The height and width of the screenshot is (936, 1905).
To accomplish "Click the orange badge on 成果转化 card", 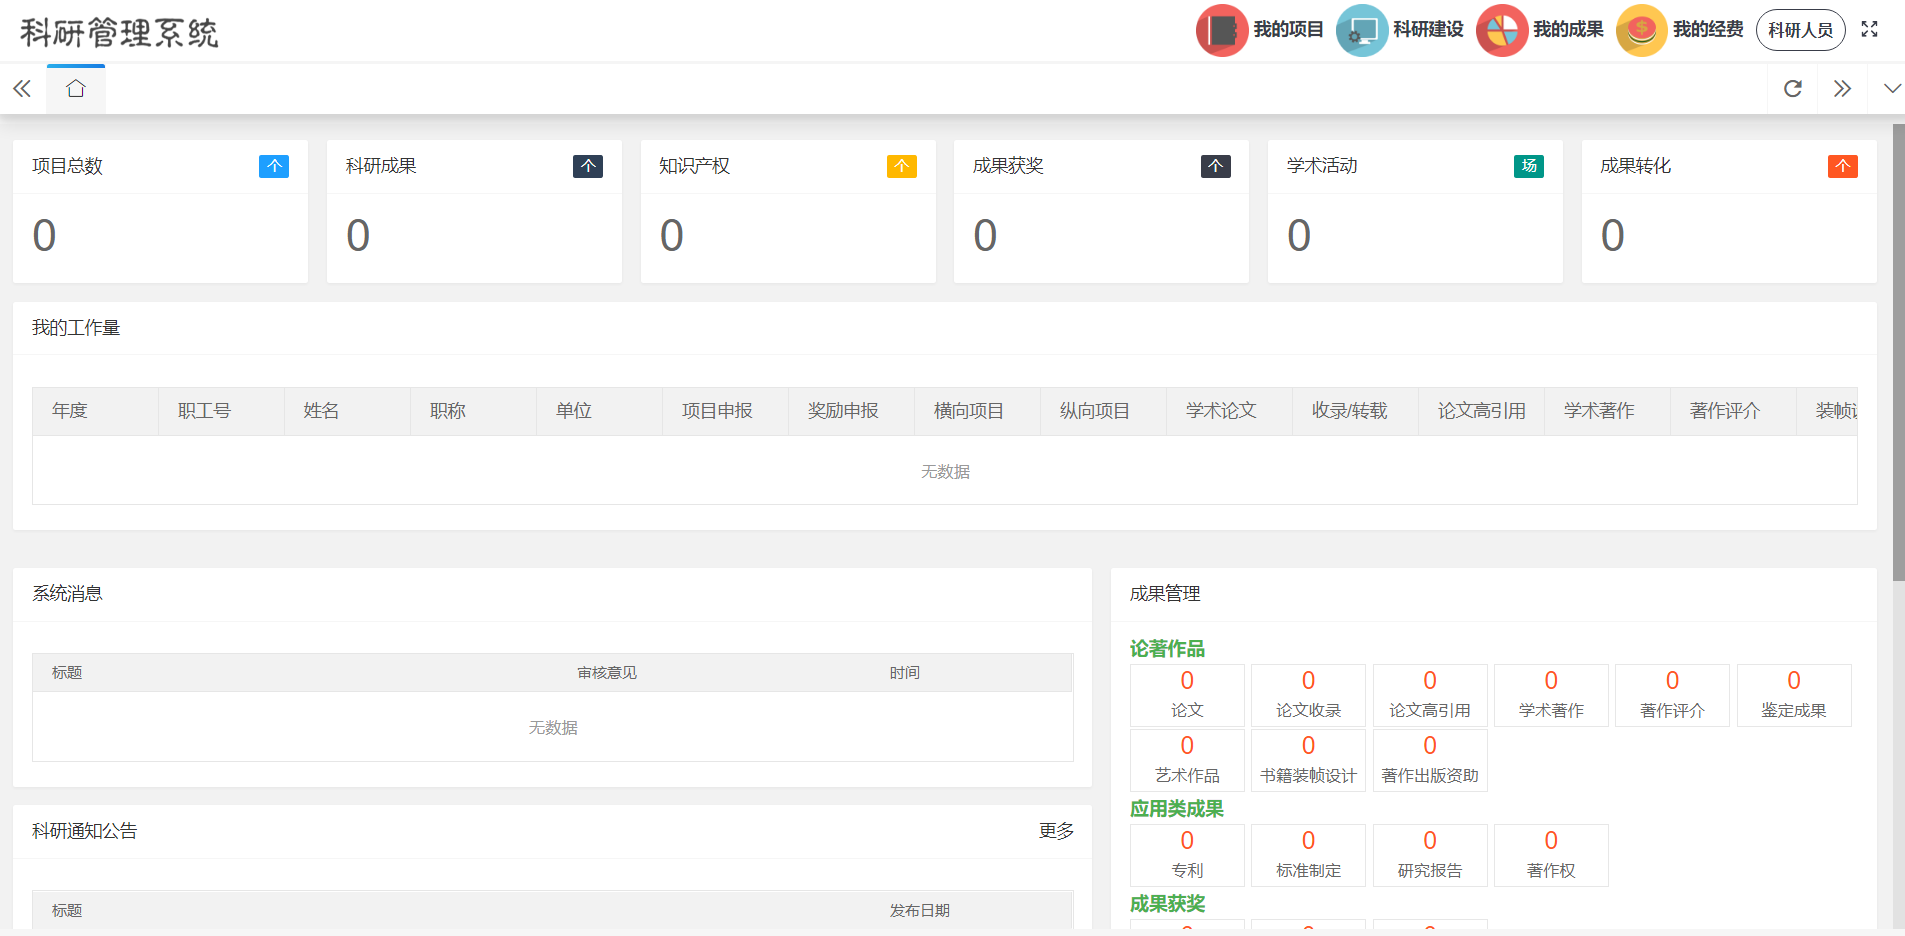I will [x=1842, y=166].
